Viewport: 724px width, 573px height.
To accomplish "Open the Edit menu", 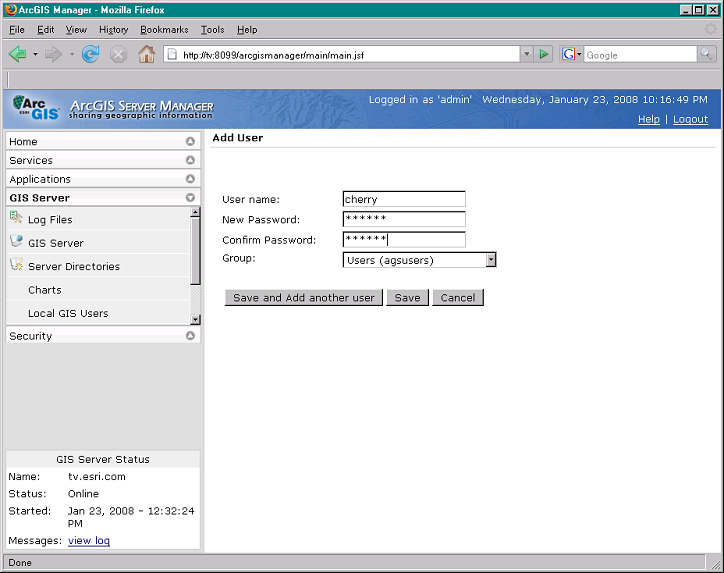I will pyautogui.click(x=46, y=30).
